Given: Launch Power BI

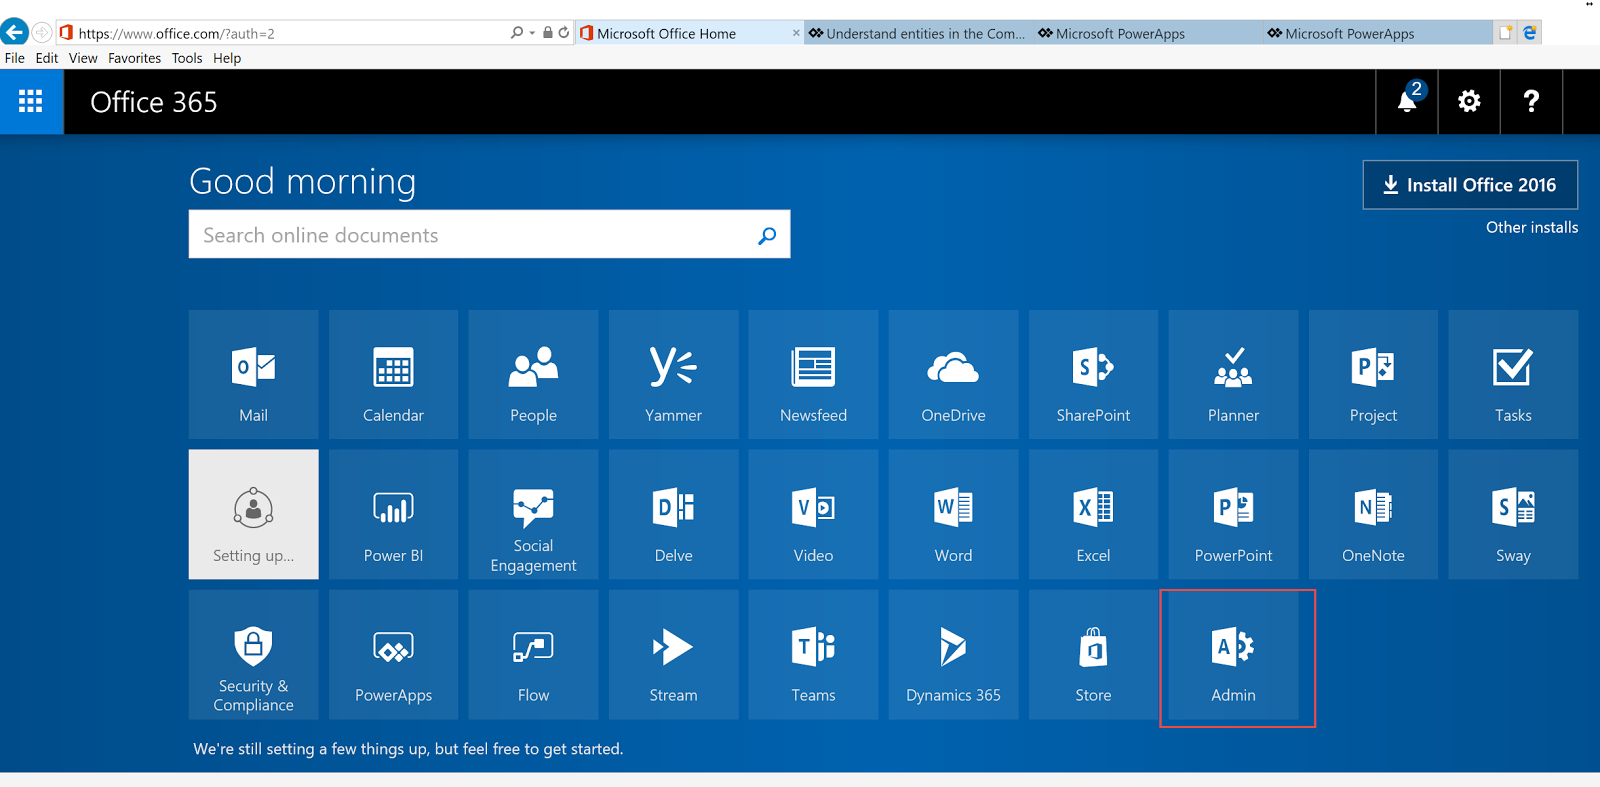Looking at the screenshot, I should tap(393, 514).
